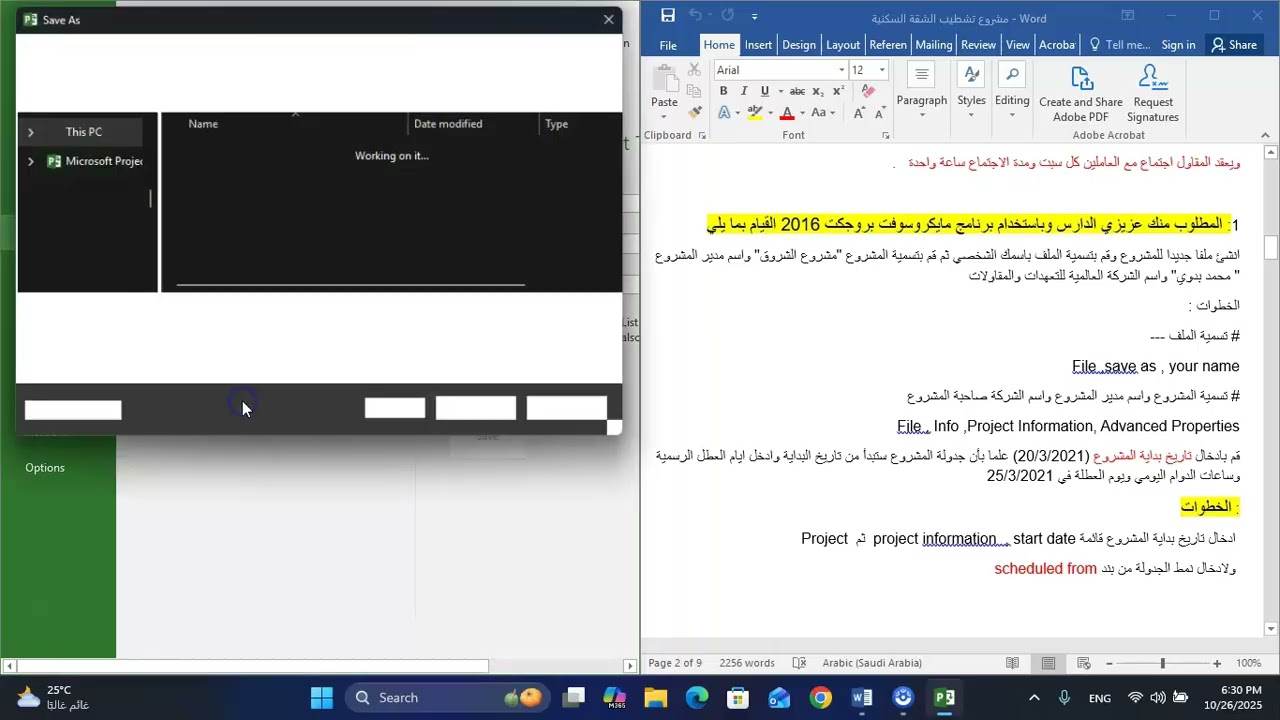
Task: Click the Copy icon in Clipboard group
Action: pos(694,90)
